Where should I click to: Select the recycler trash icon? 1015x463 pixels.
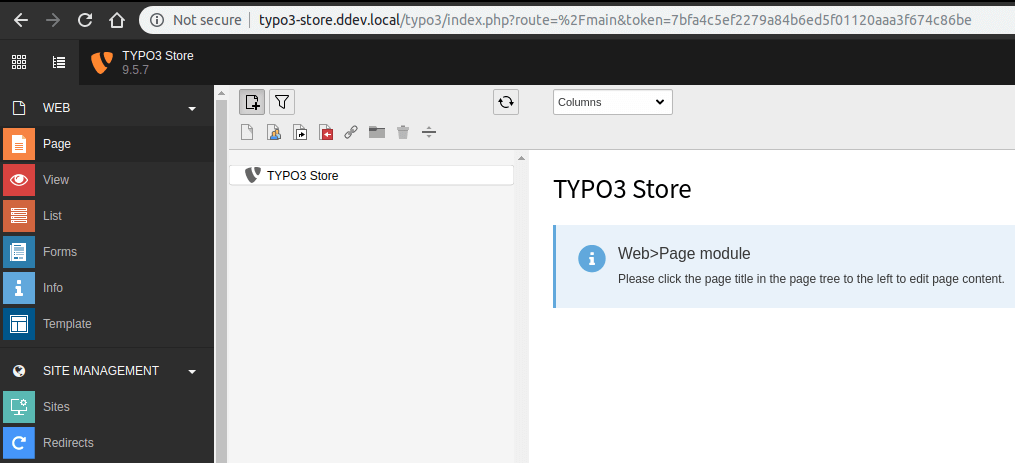(x=403, y=132)
